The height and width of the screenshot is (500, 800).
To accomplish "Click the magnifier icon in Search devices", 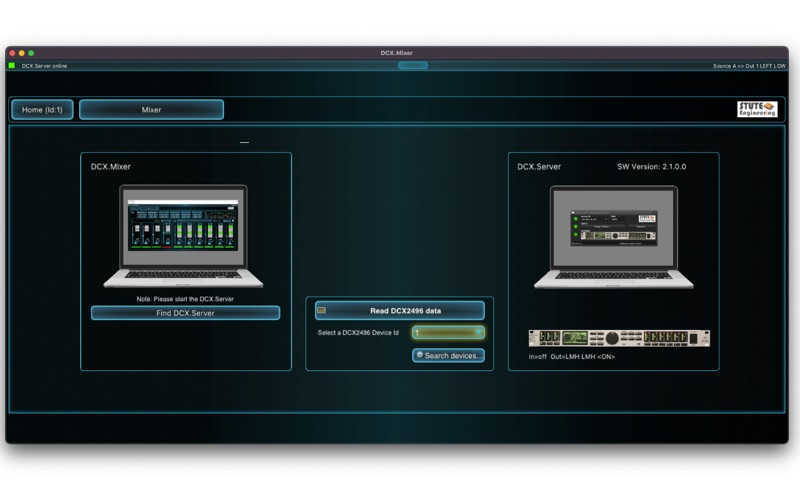I will click(419, 355).
